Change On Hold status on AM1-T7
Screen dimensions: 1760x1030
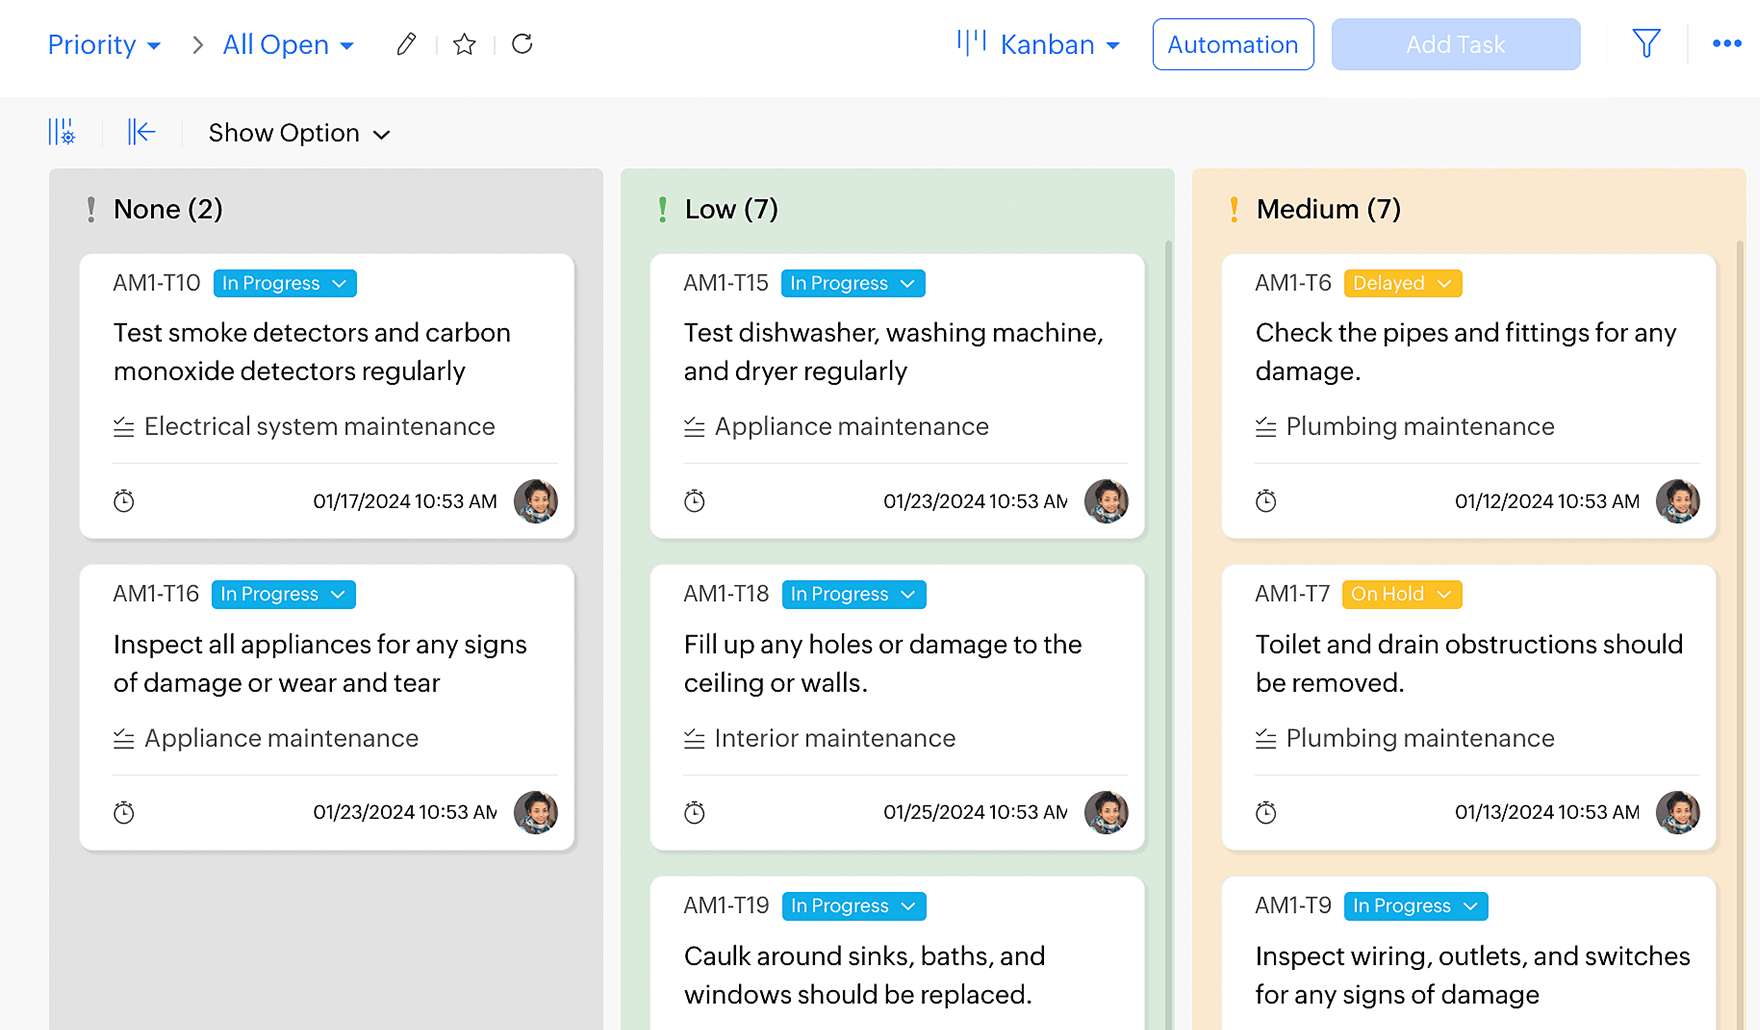[1401, 594]
